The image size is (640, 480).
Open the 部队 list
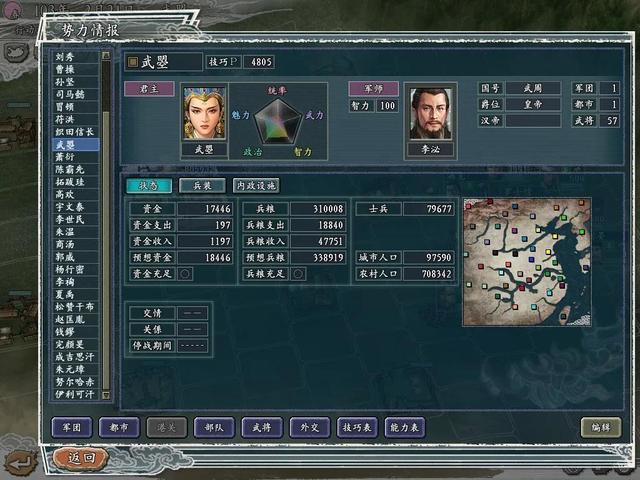pyautogui.click(x=214, y=427)
